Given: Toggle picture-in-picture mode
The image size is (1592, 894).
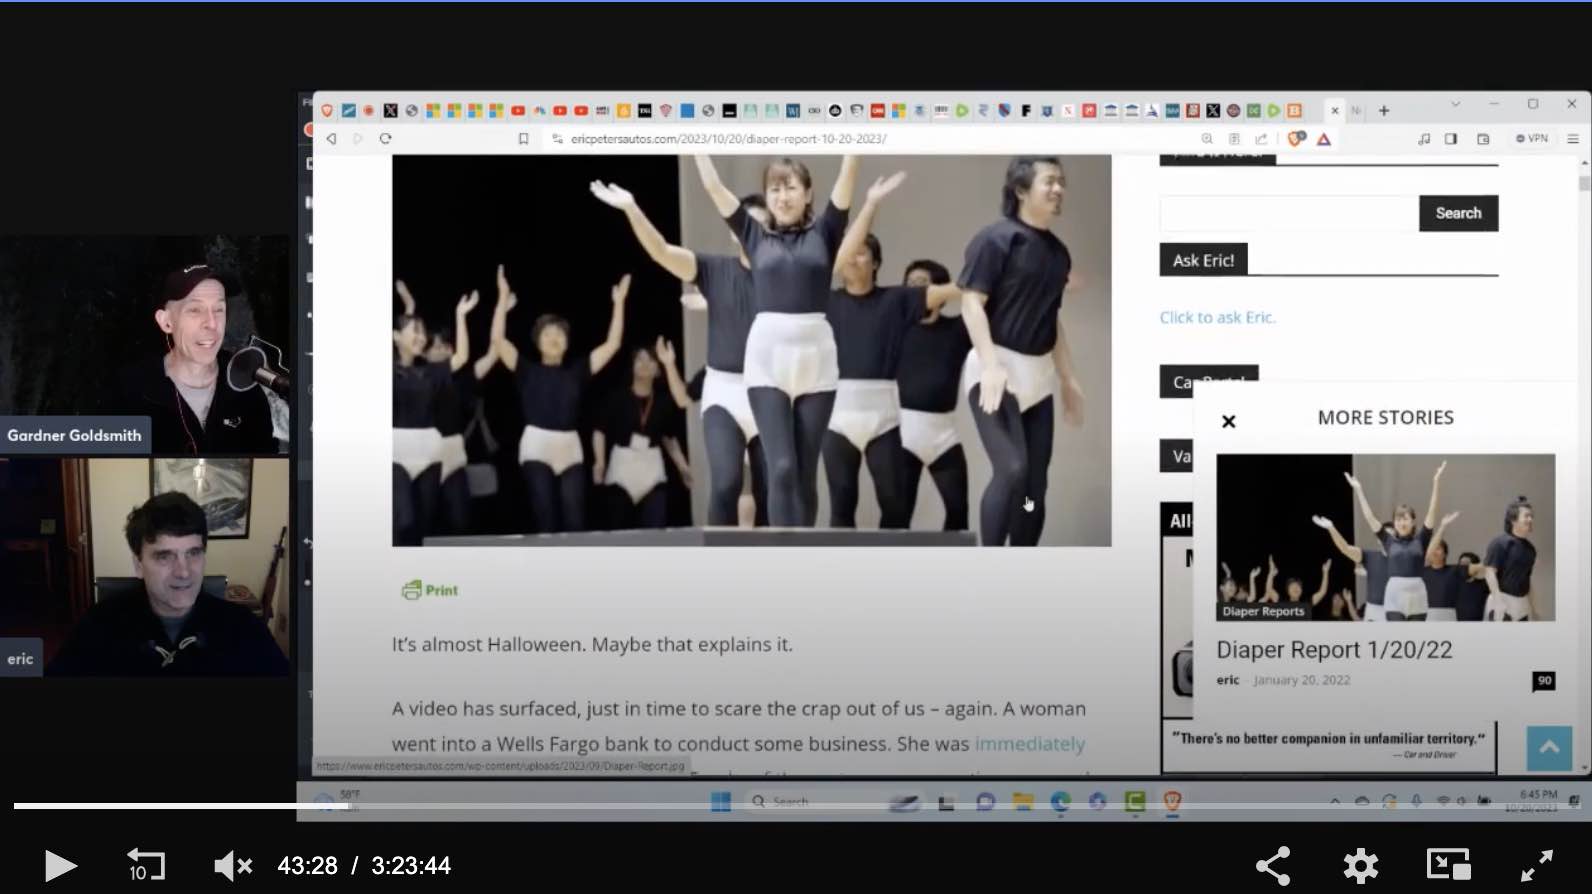Looking at the screenshot, I should tap(1447, 865).
